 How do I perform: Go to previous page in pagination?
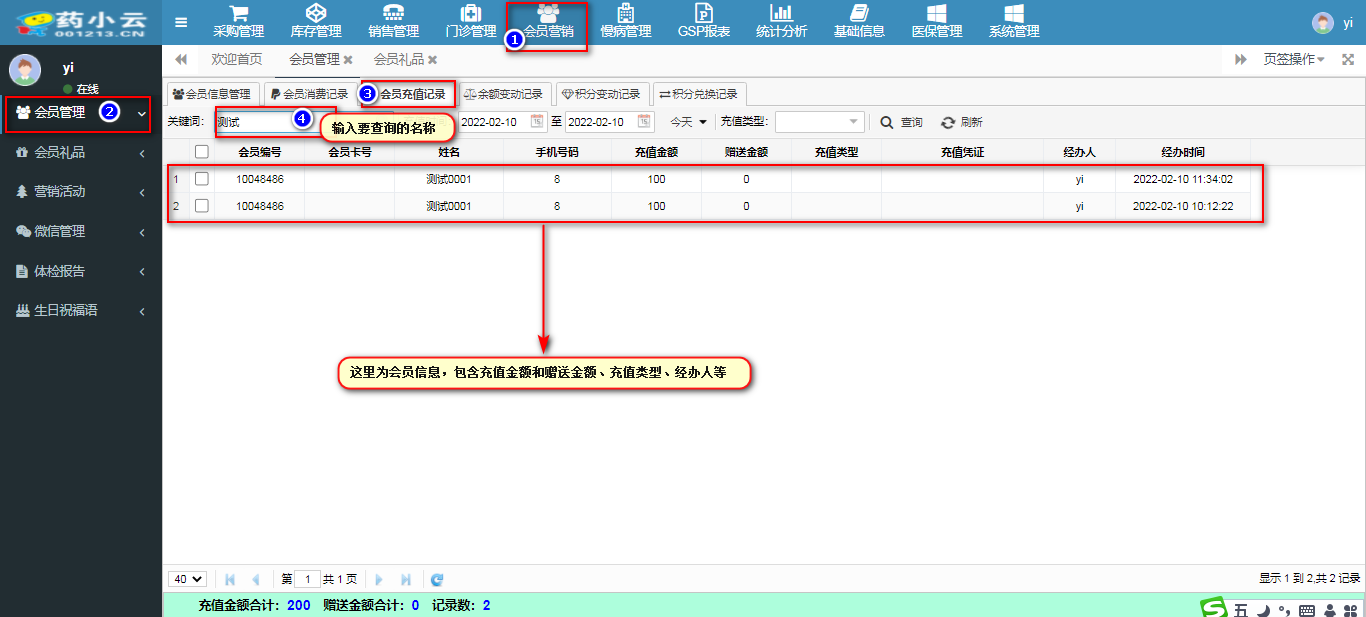256,579
